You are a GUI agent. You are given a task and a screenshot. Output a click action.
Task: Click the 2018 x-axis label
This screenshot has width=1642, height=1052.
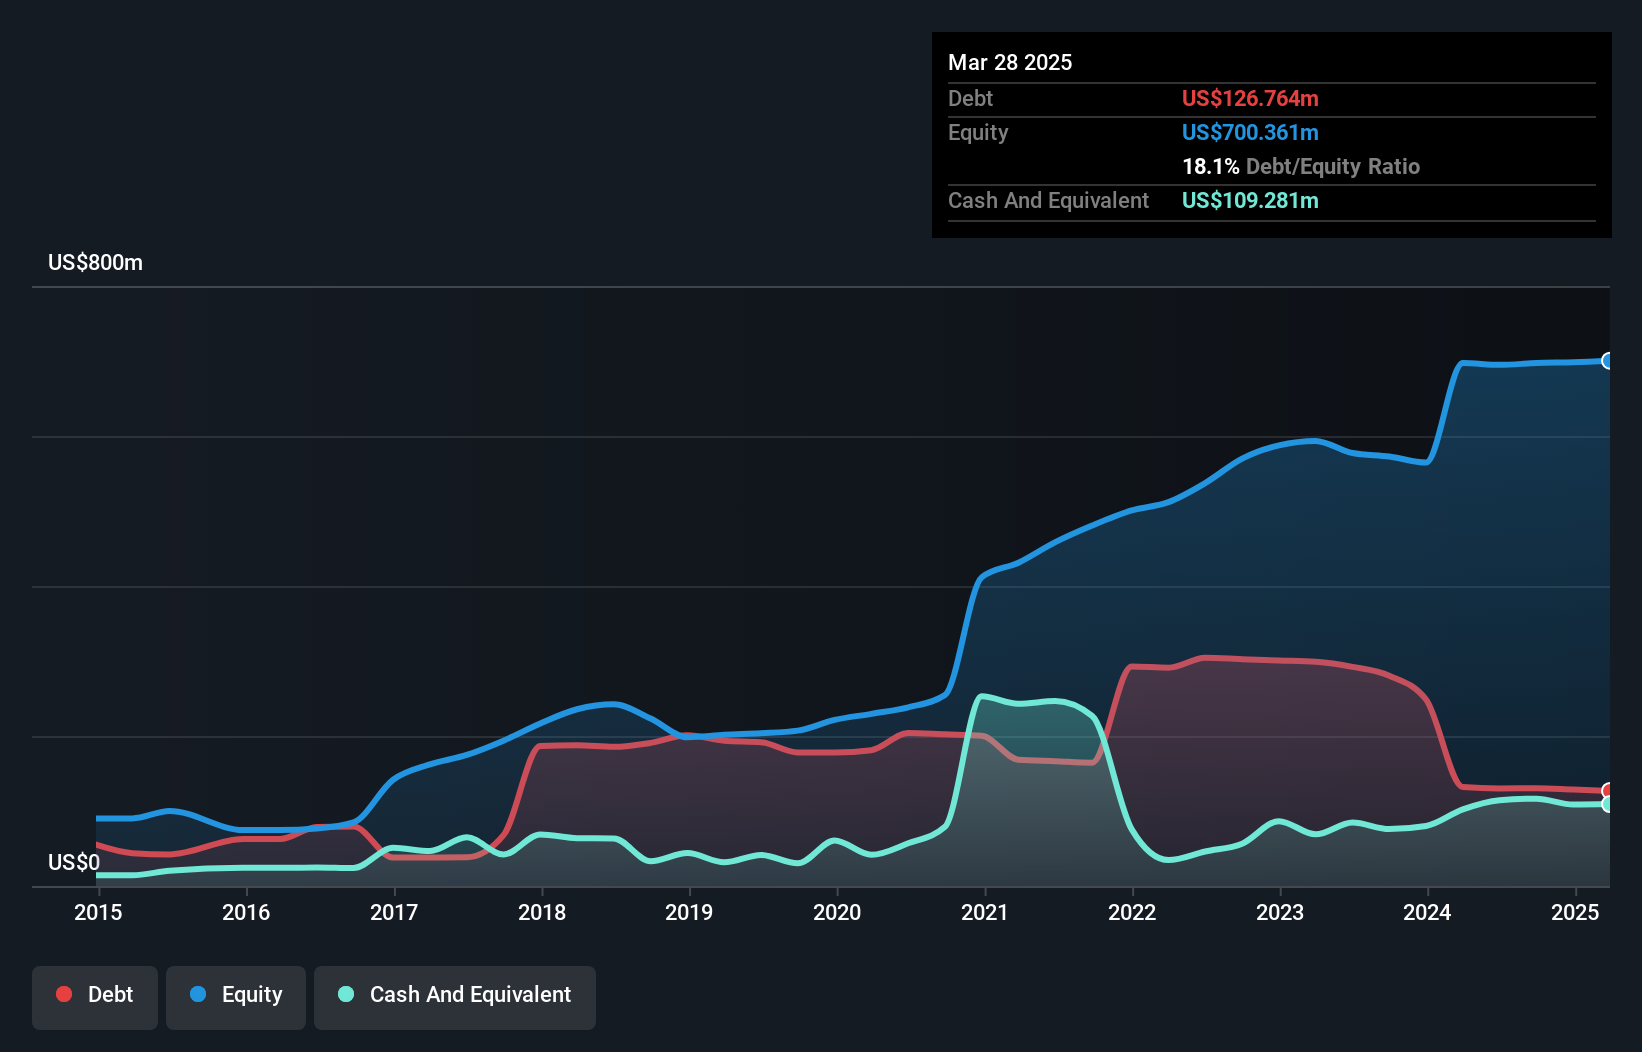tap(542, 912)
